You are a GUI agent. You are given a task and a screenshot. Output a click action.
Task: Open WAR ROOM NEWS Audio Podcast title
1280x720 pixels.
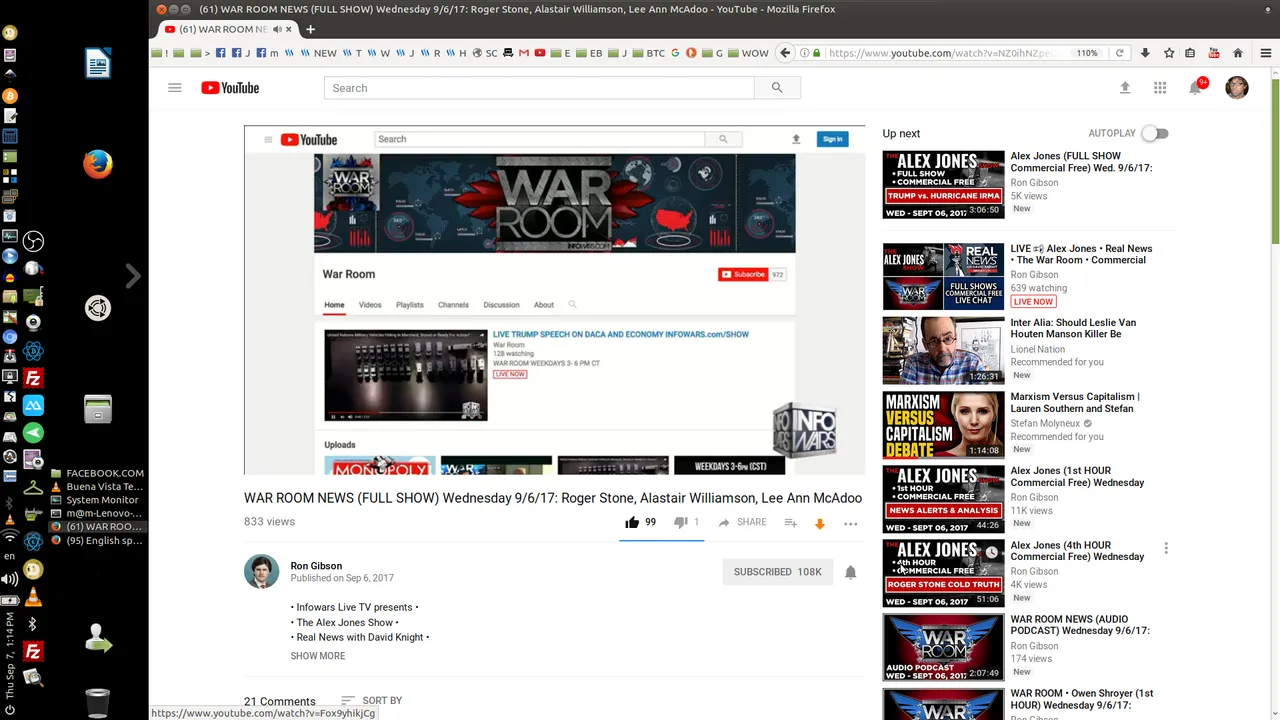pyautogui.click(x=1080, y=625)
